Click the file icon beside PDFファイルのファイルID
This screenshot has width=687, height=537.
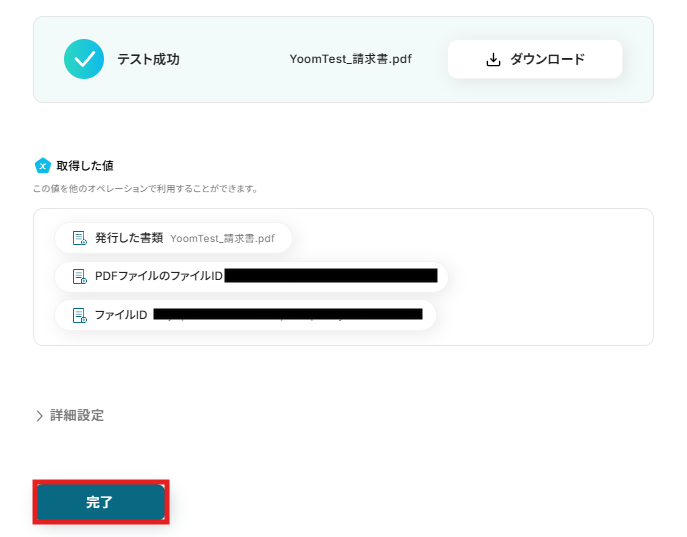79,276
